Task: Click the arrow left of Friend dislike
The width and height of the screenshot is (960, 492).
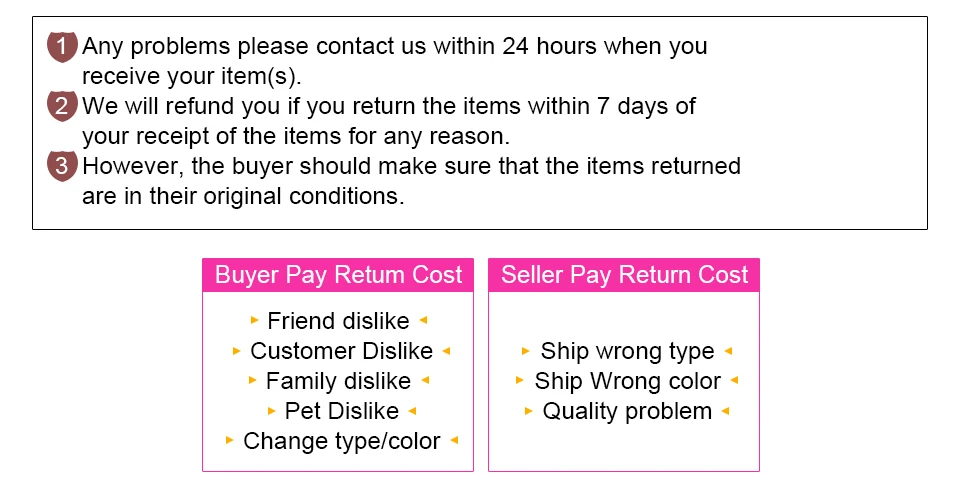Action: (x=255, y=319)
